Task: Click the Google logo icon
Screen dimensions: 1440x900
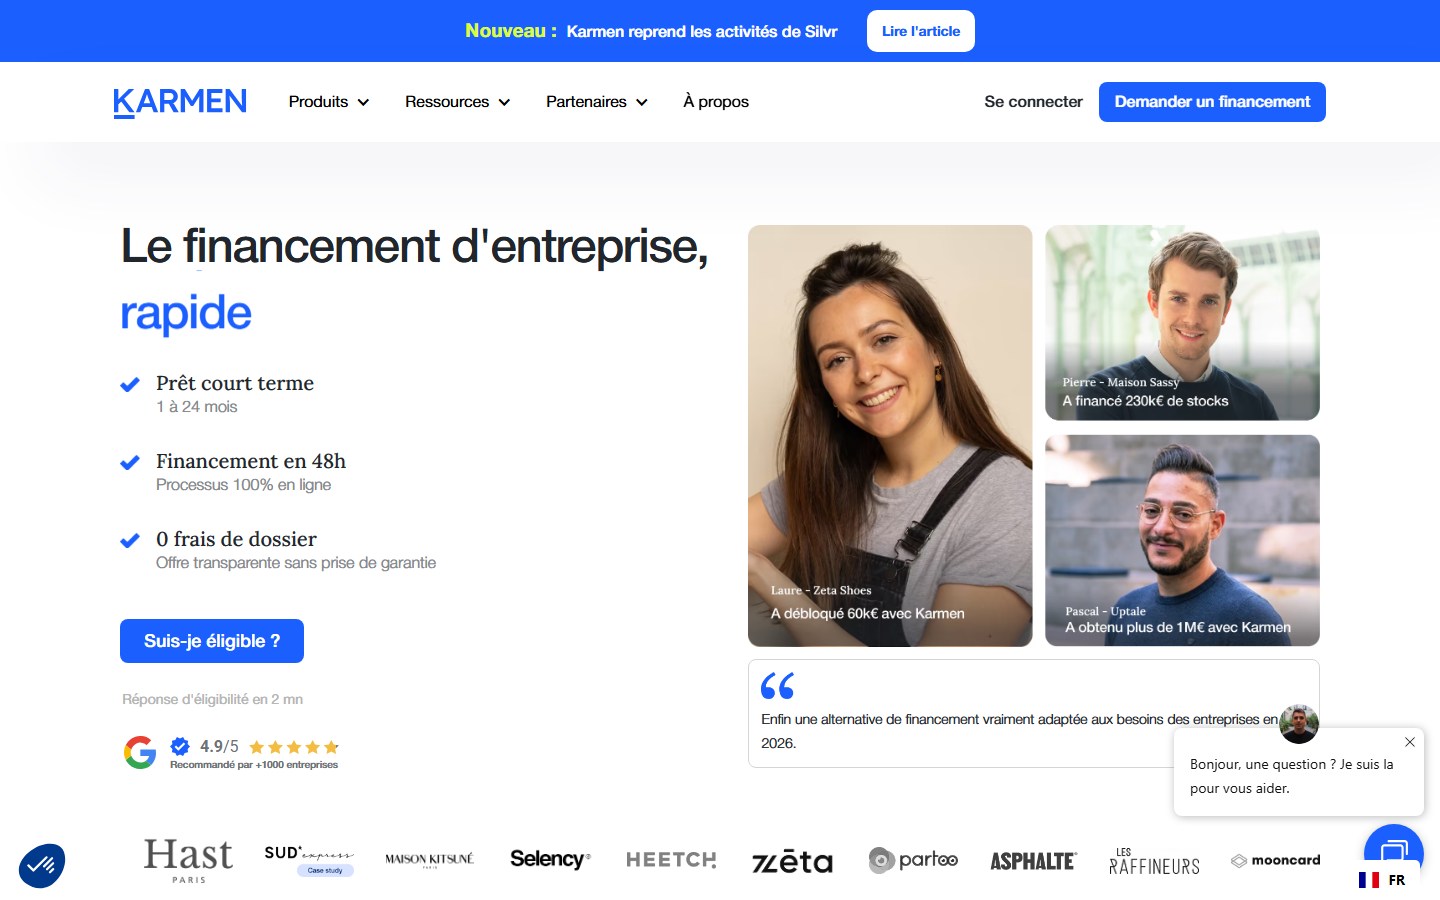Action: (140, 752)
